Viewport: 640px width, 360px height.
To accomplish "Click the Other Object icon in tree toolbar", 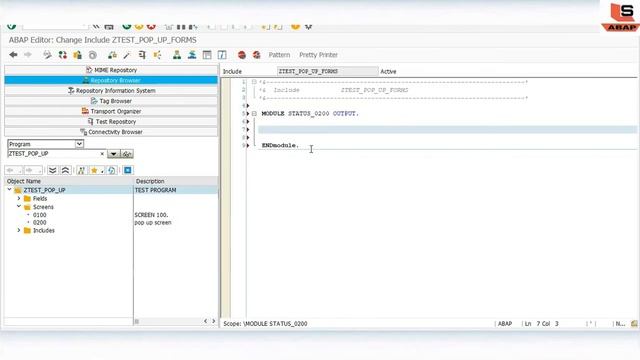I will pyautogui.click(x=81, y=170).
